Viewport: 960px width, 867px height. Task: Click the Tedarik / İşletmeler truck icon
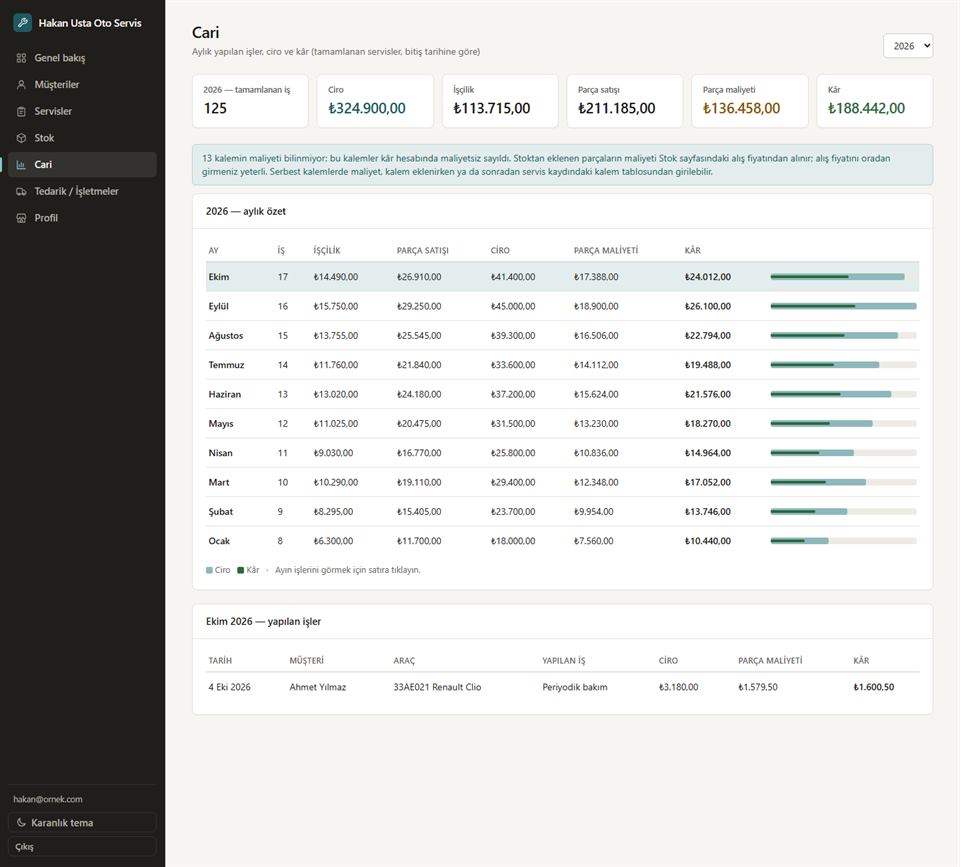21,191
